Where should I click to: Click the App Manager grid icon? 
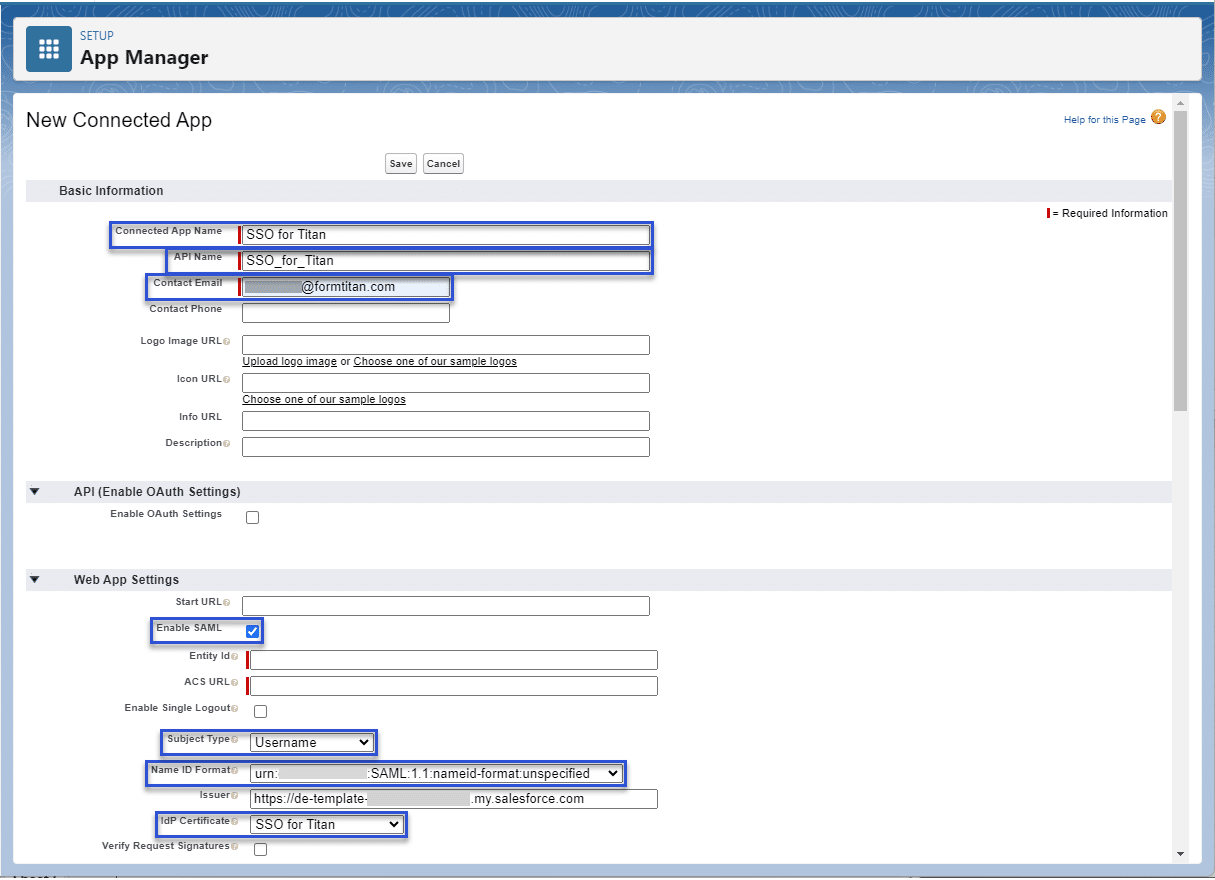tap(49, 49)
